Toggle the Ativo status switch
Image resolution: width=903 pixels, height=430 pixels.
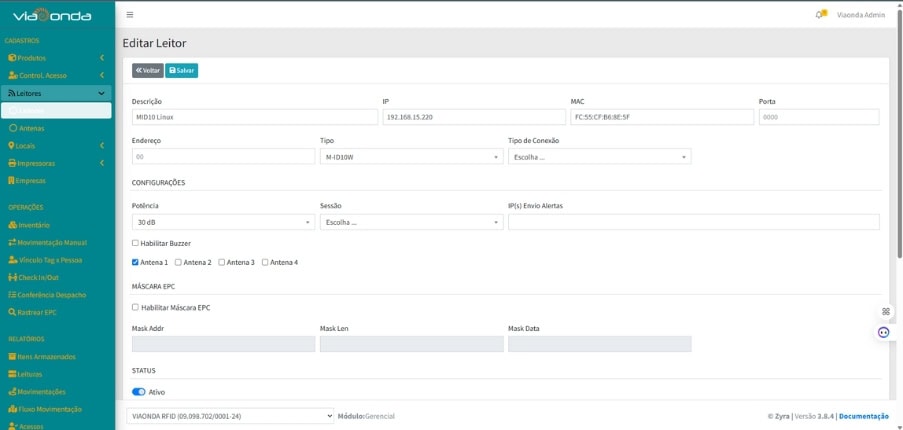139,392
